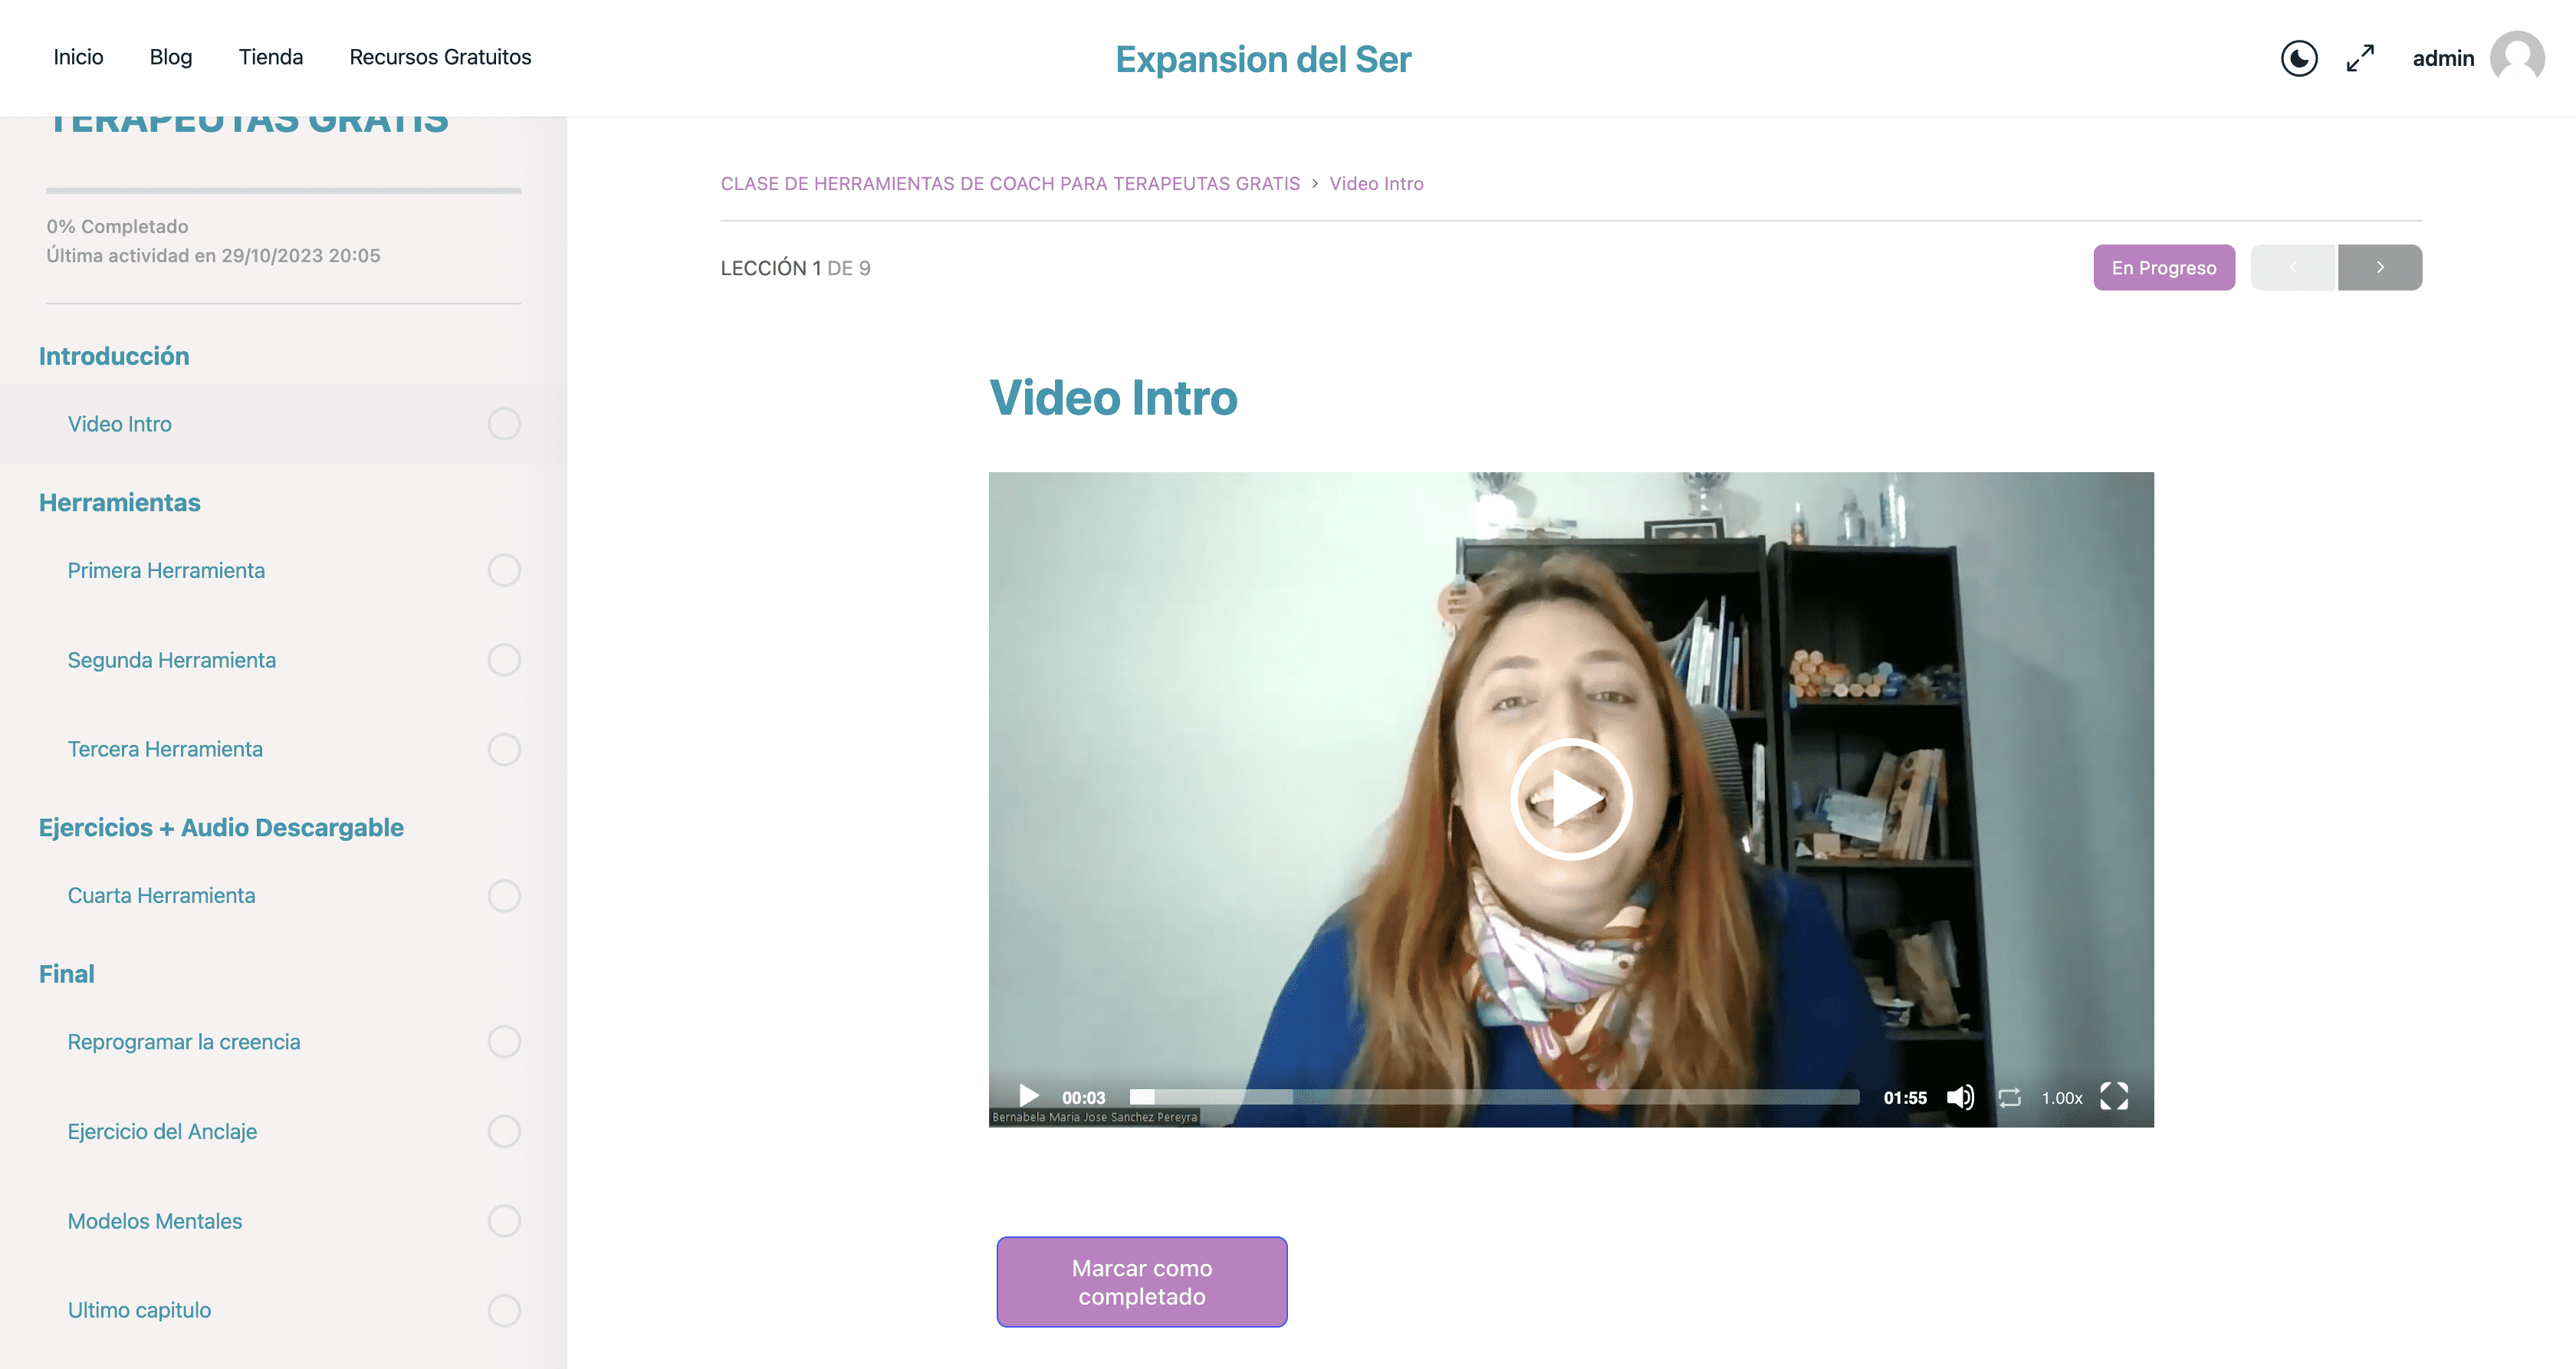Collapse the Ejercicios + Audio Descargable section
Screen dimensions: 2576x1369
pos(221,827)
